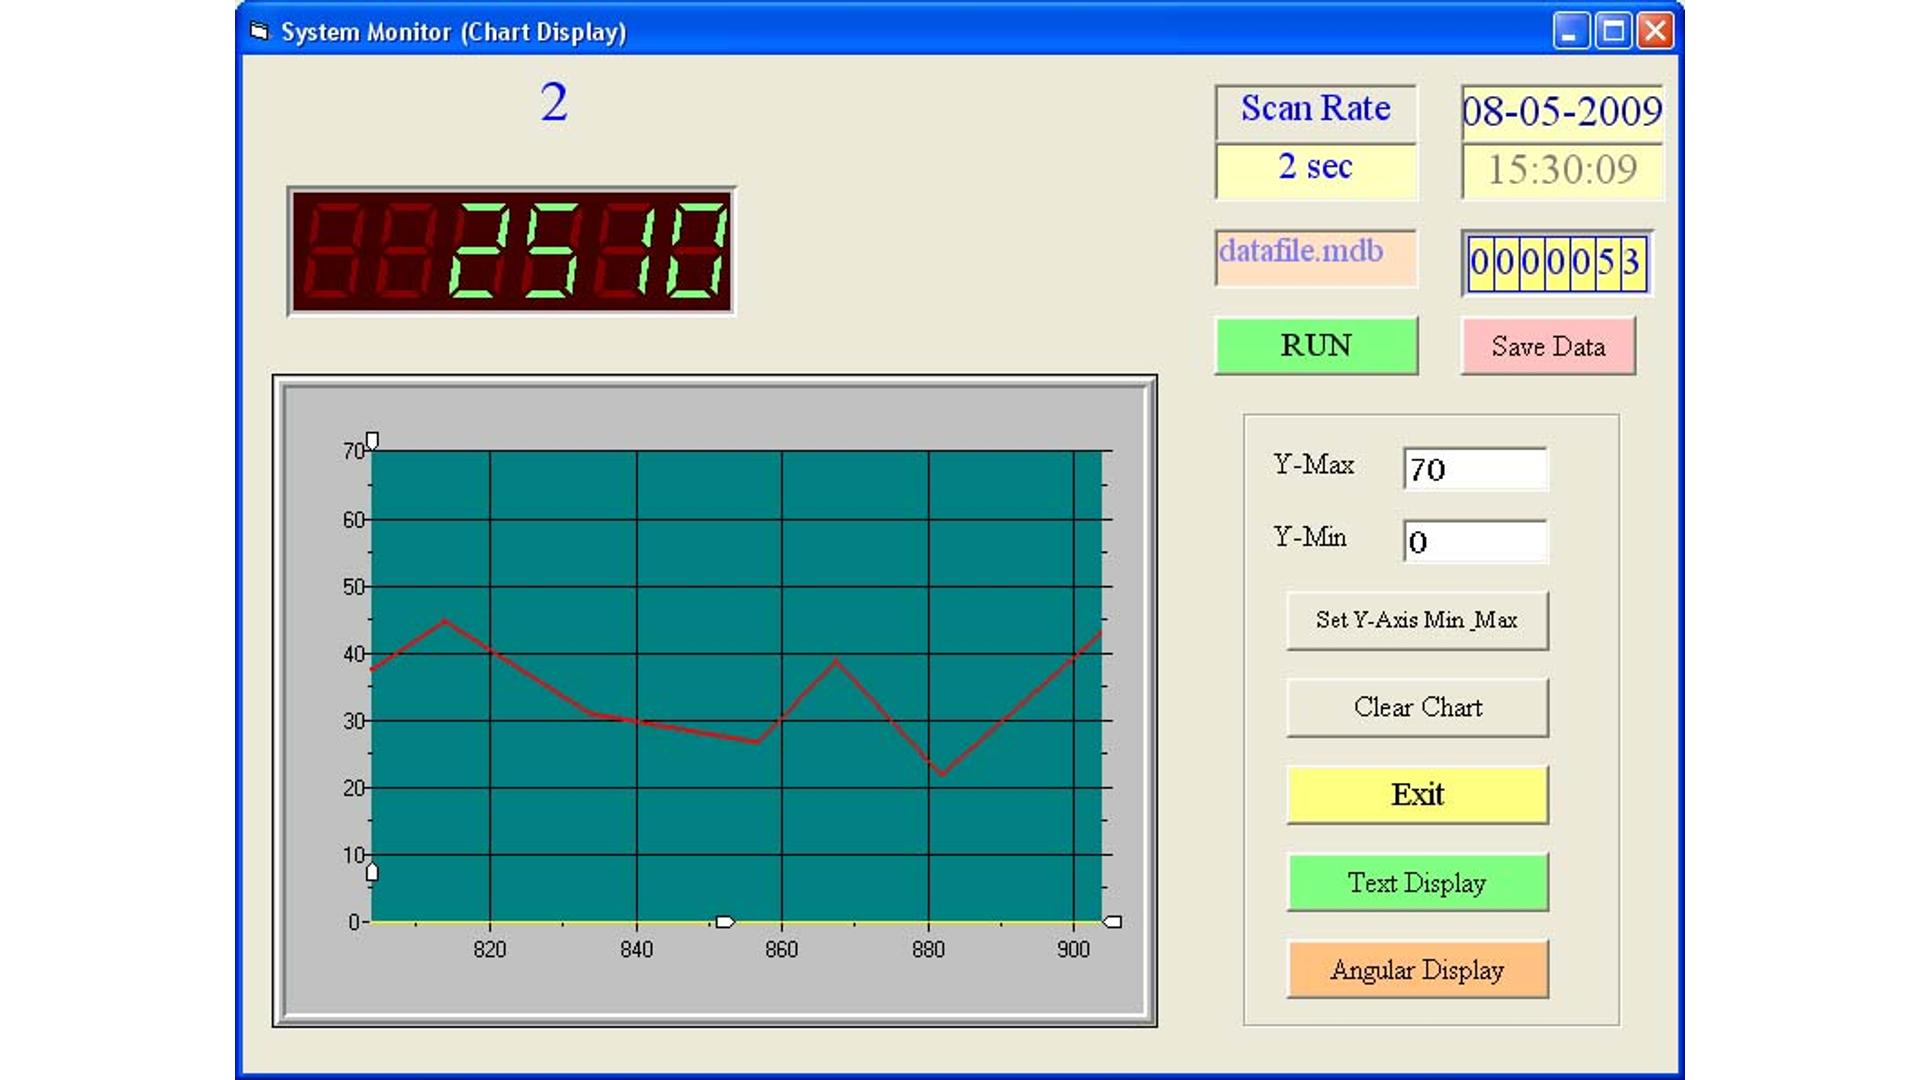Click the time 15:30:09 field
Viewport: 1920px width, 1080px height.
point(1562,171)
